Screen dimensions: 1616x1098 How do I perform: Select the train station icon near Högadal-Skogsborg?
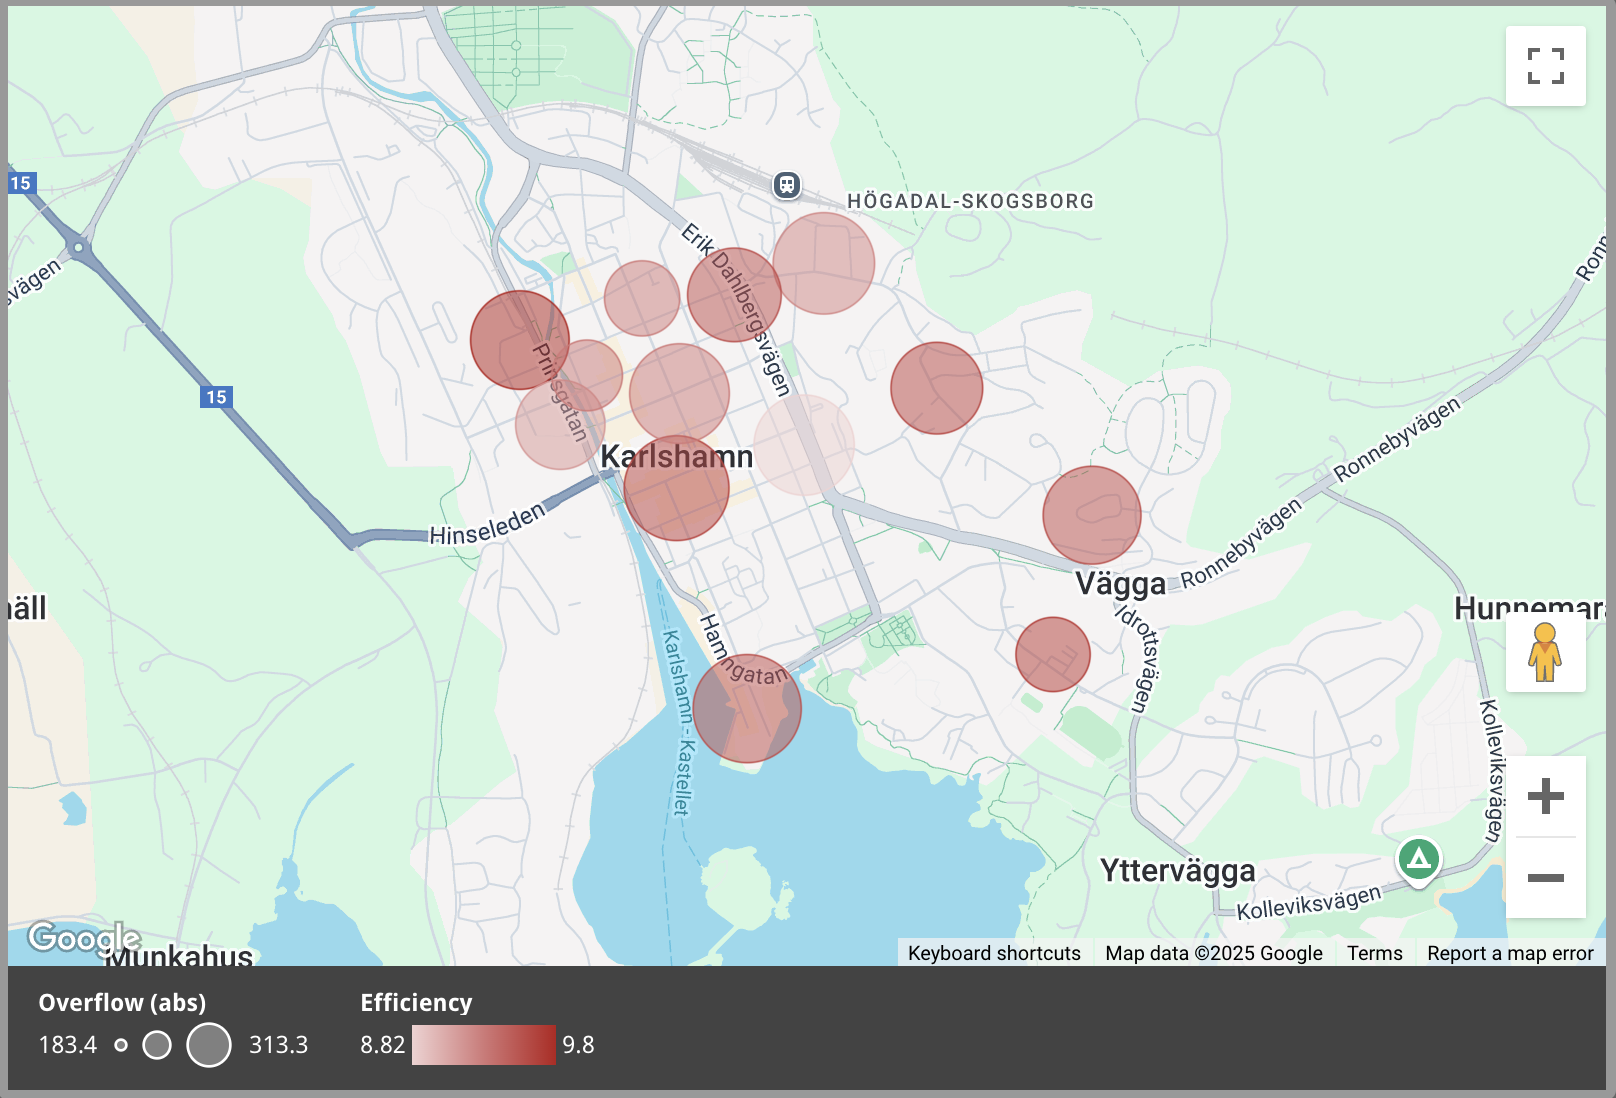coord(787,185)
